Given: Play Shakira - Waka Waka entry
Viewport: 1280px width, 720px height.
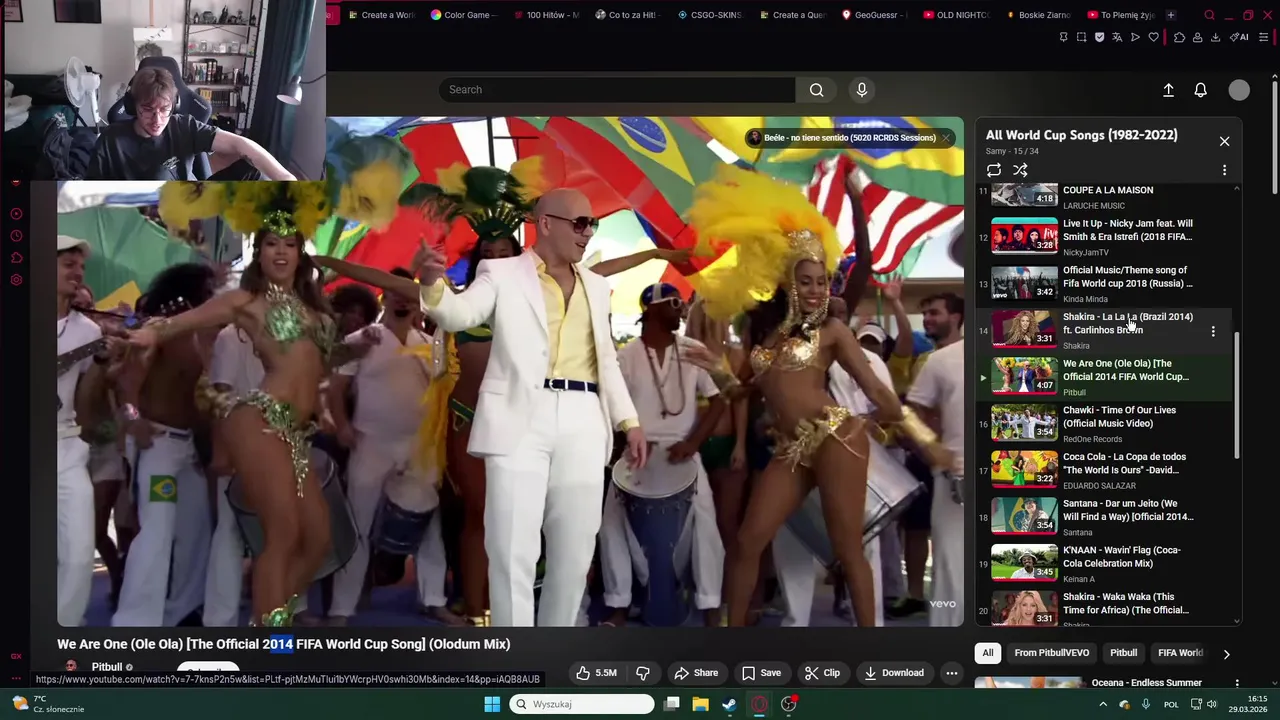Looking at the screenshot, I should coord(1104,608).
